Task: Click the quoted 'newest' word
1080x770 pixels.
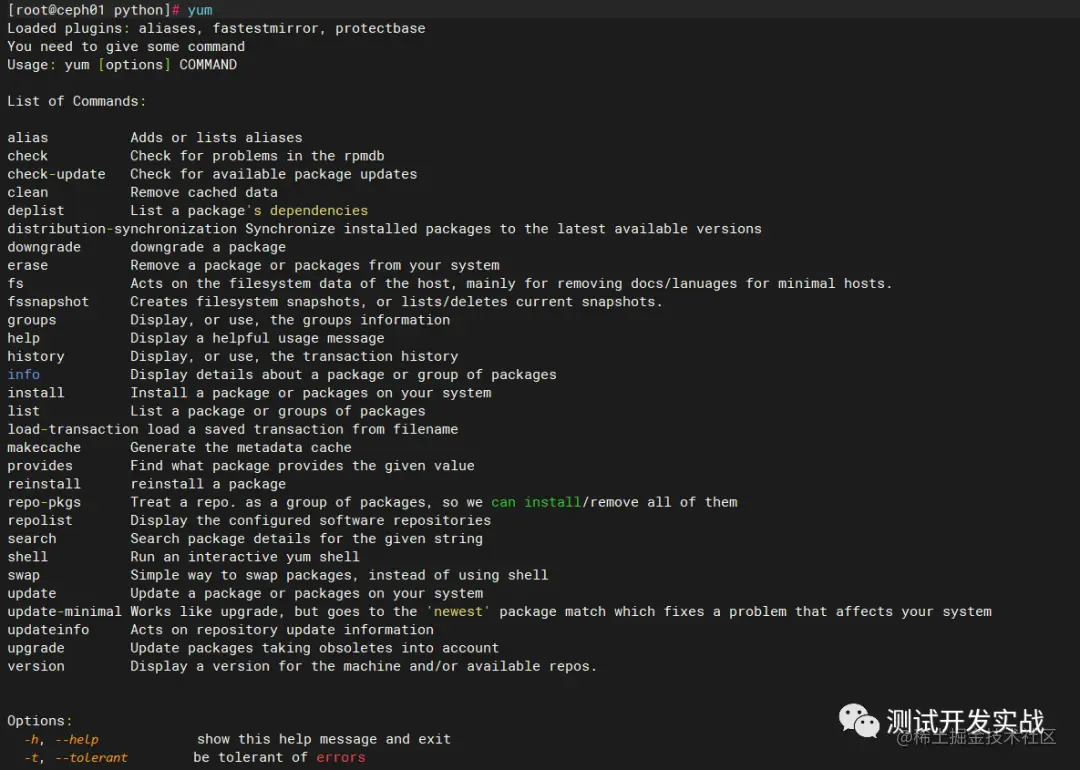Action: (x=458, y=612)
